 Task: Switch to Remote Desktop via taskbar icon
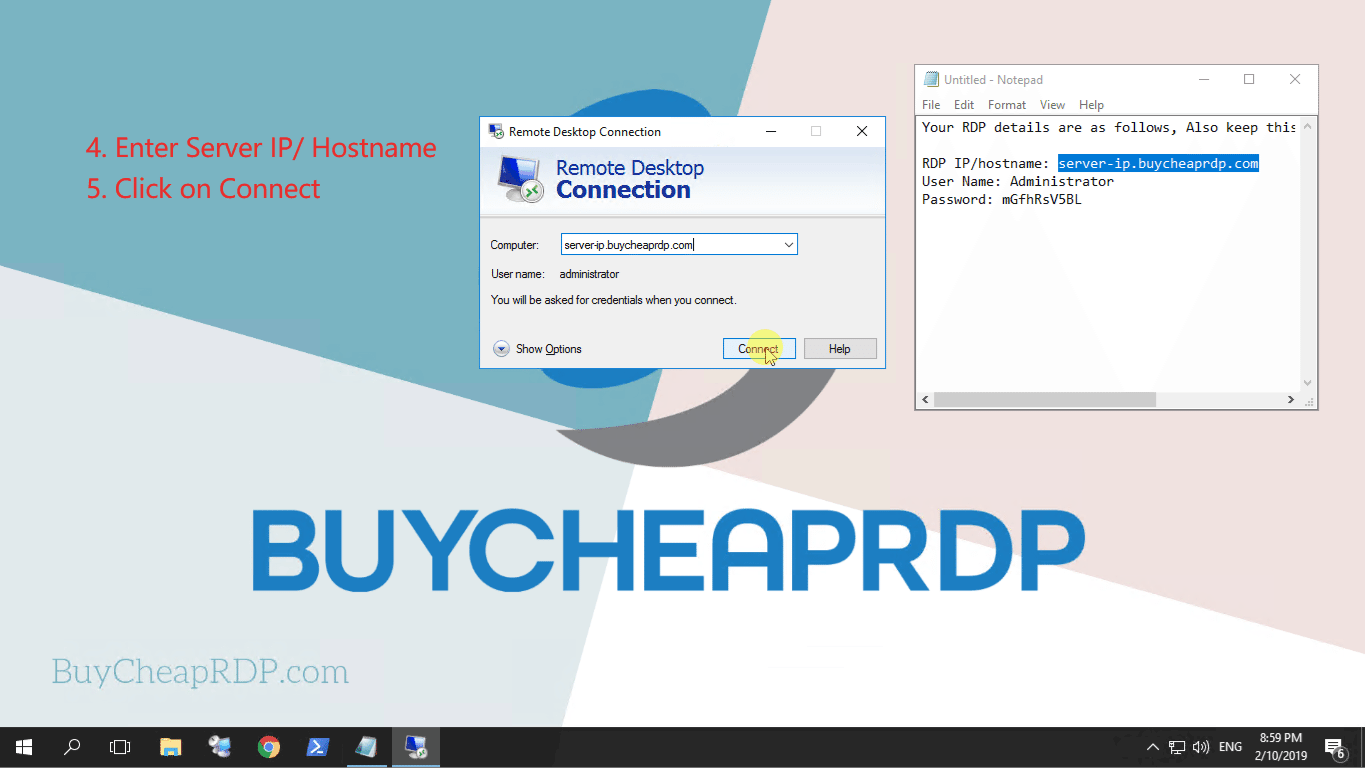(x=416, y=747)
